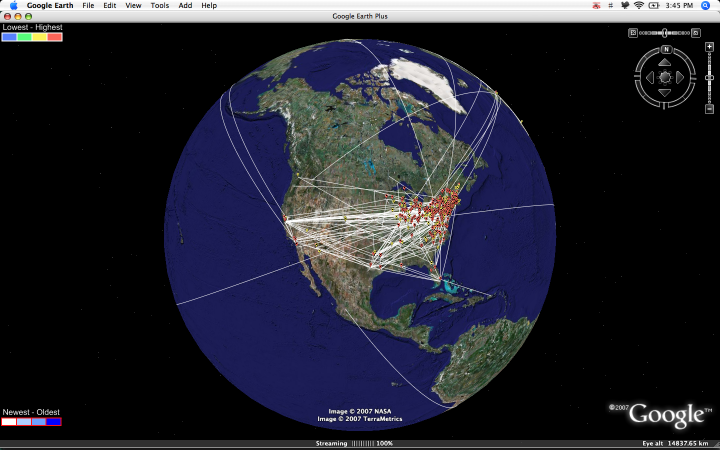The height and width of the screenshot is (450, 720).
Task: Click the hash-shaped menu bar icon
Action: pyautogui.click(x=610, y=6)
